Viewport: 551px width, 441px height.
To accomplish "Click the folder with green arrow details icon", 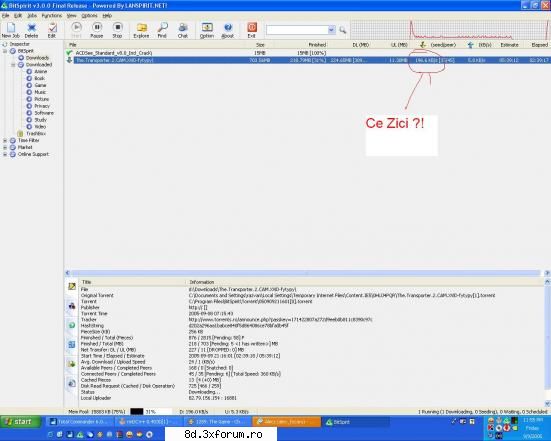I will pos(72,364).
